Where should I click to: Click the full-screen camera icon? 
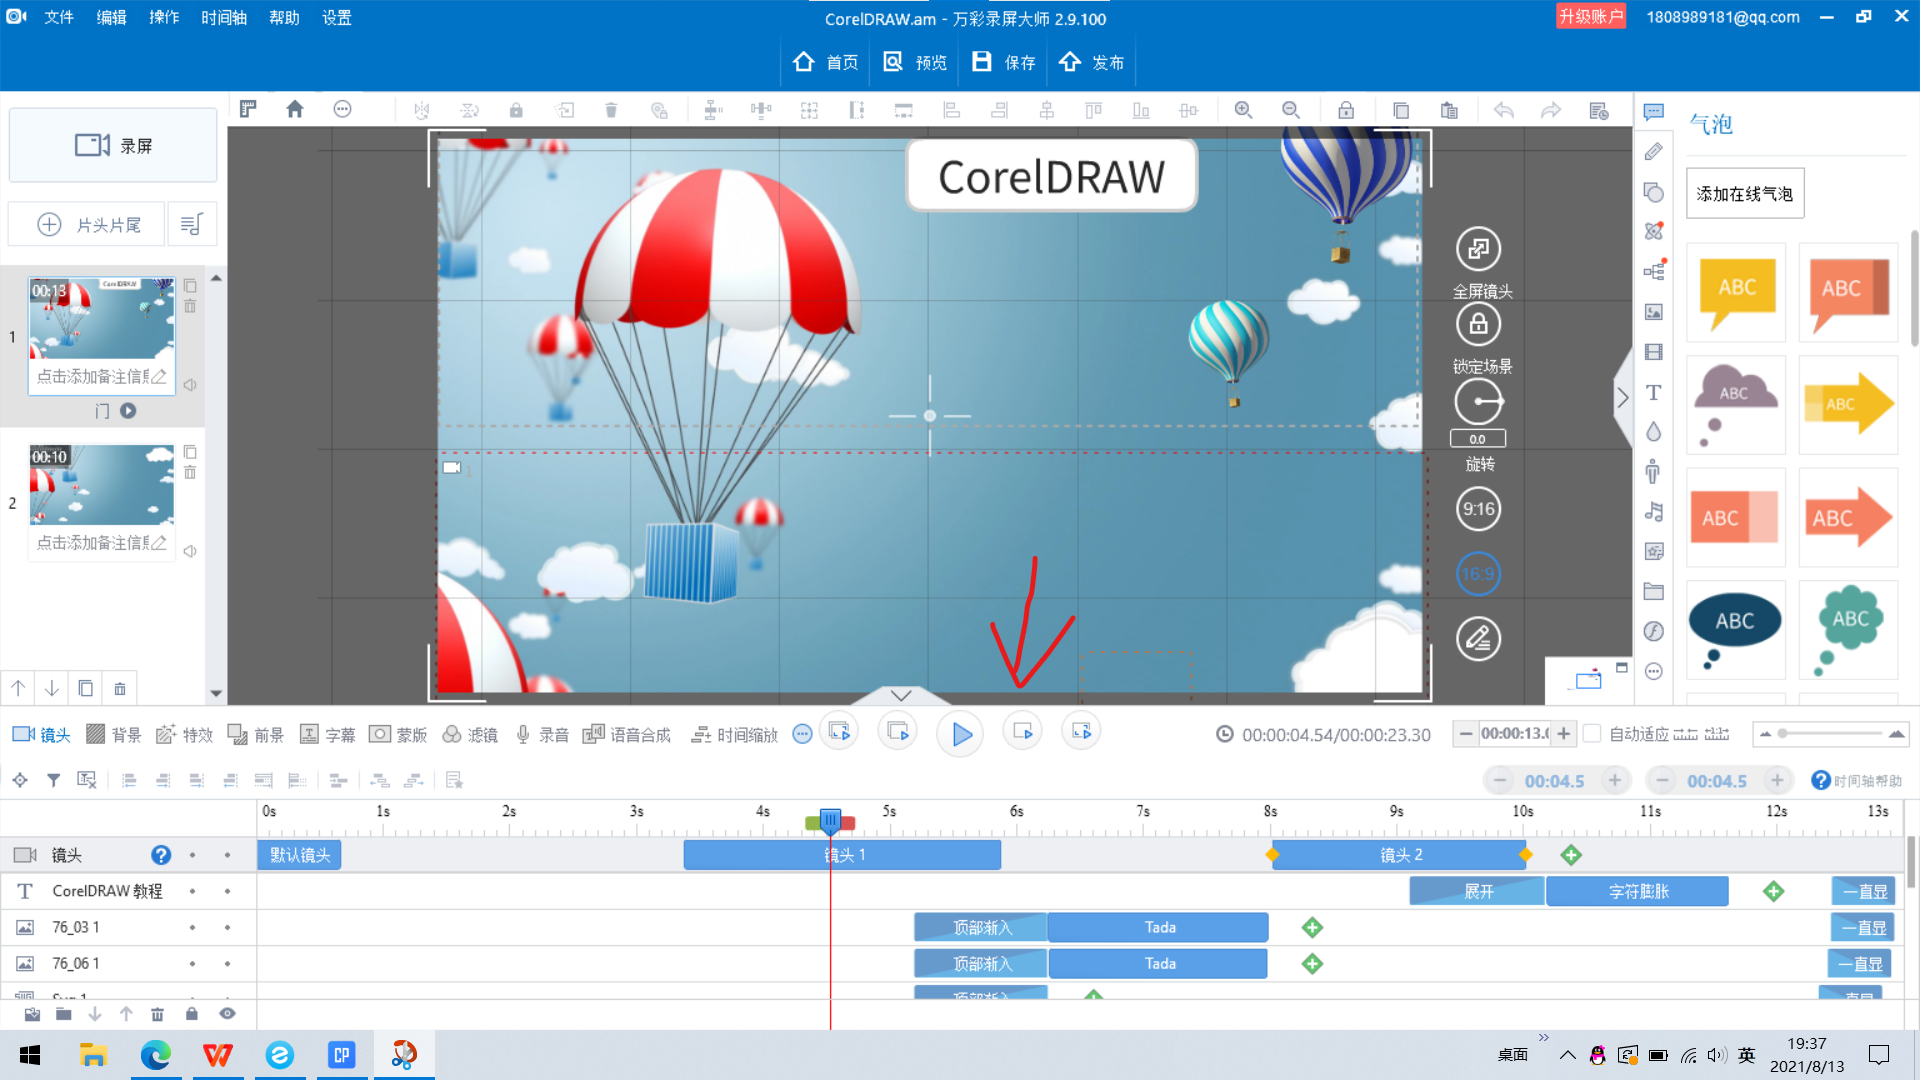click(1478, 249)
